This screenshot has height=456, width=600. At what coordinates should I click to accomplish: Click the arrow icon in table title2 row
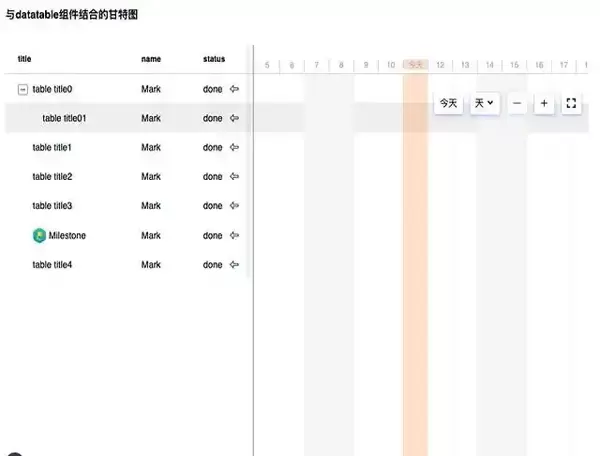tap(235, 177)
